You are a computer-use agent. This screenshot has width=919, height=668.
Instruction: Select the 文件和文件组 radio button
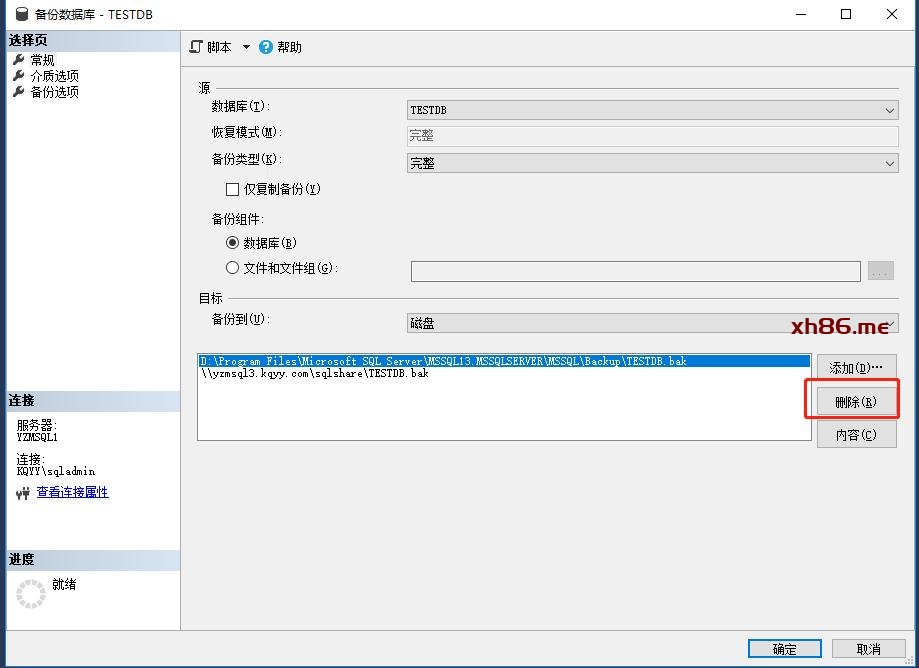[233, 268]
